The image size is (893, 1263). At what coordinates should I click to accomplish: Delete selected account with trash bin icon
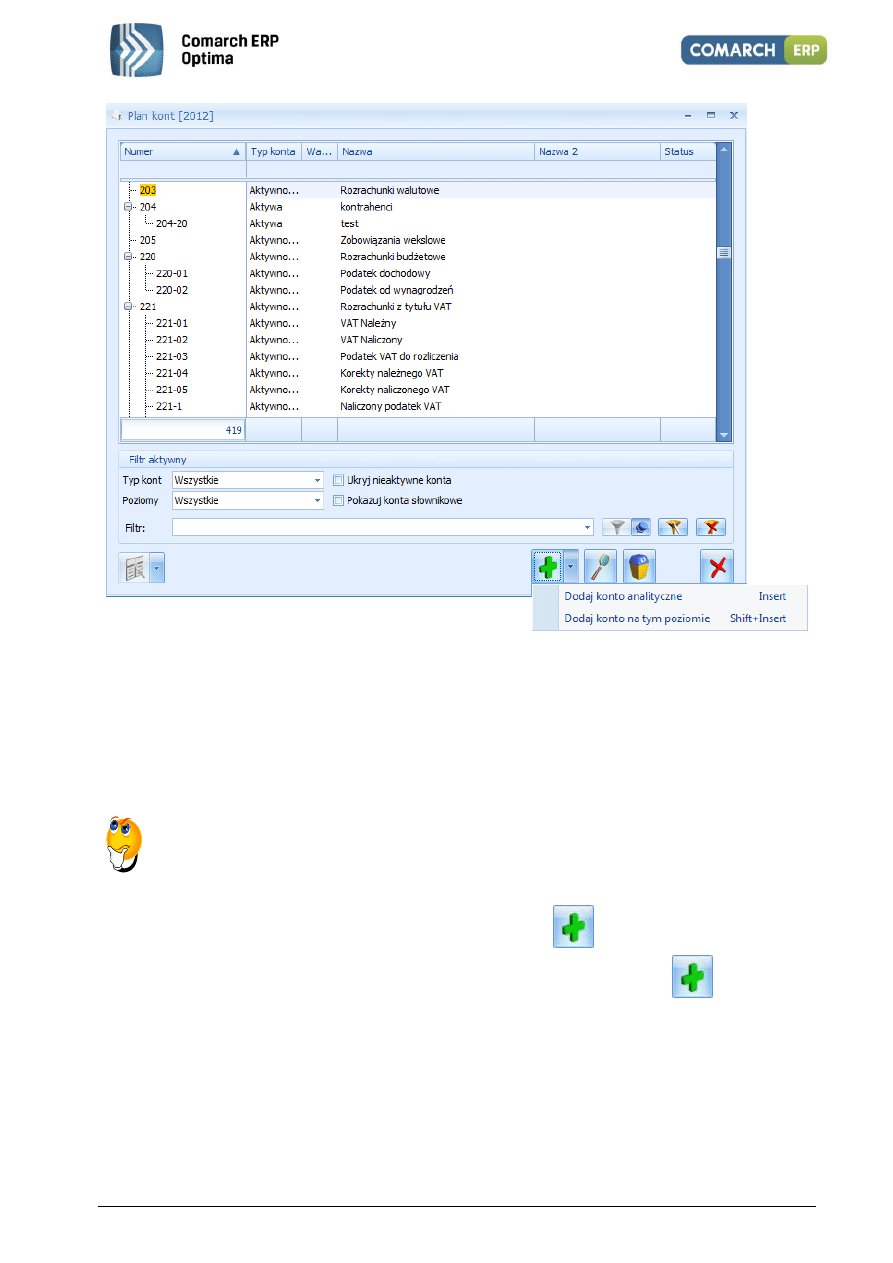(639, 567)
